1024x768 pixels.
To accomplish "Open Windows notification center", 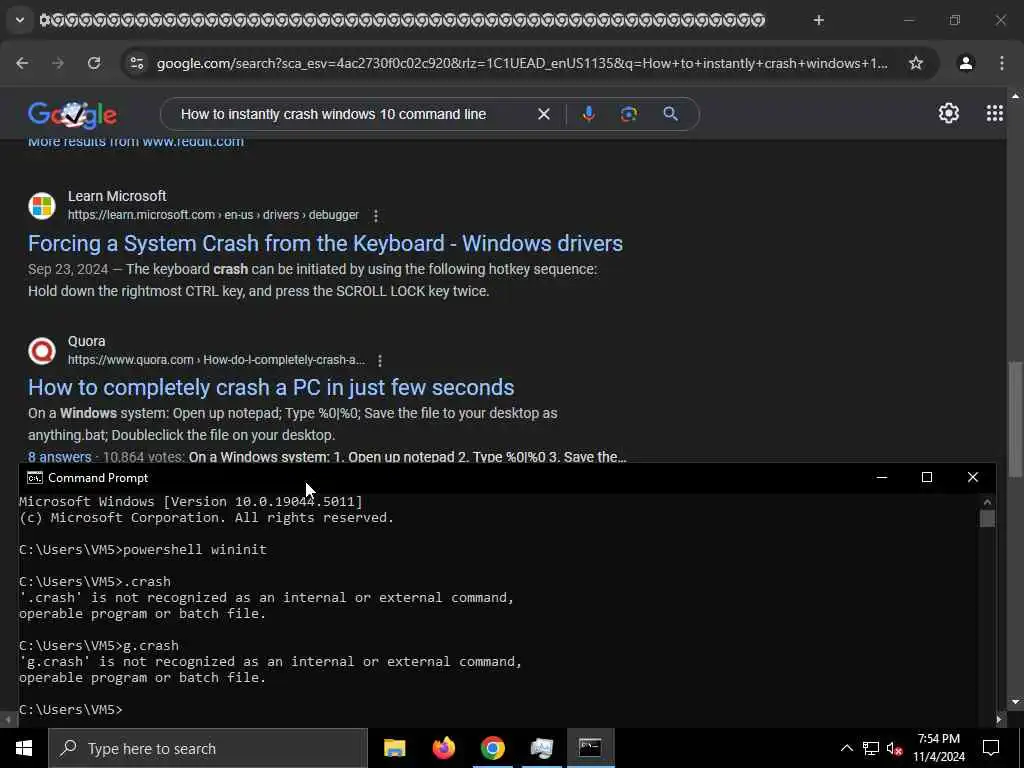I will coord(991,748).
